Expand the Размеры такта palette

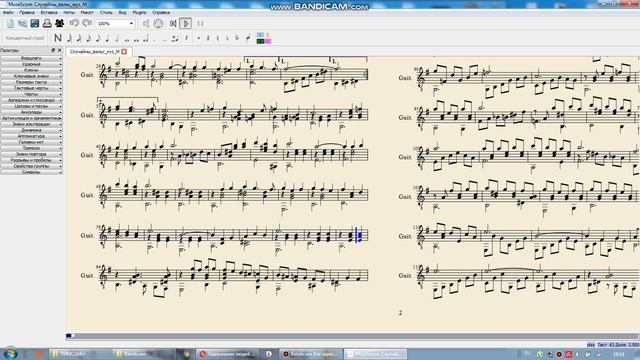pos(31,82)
